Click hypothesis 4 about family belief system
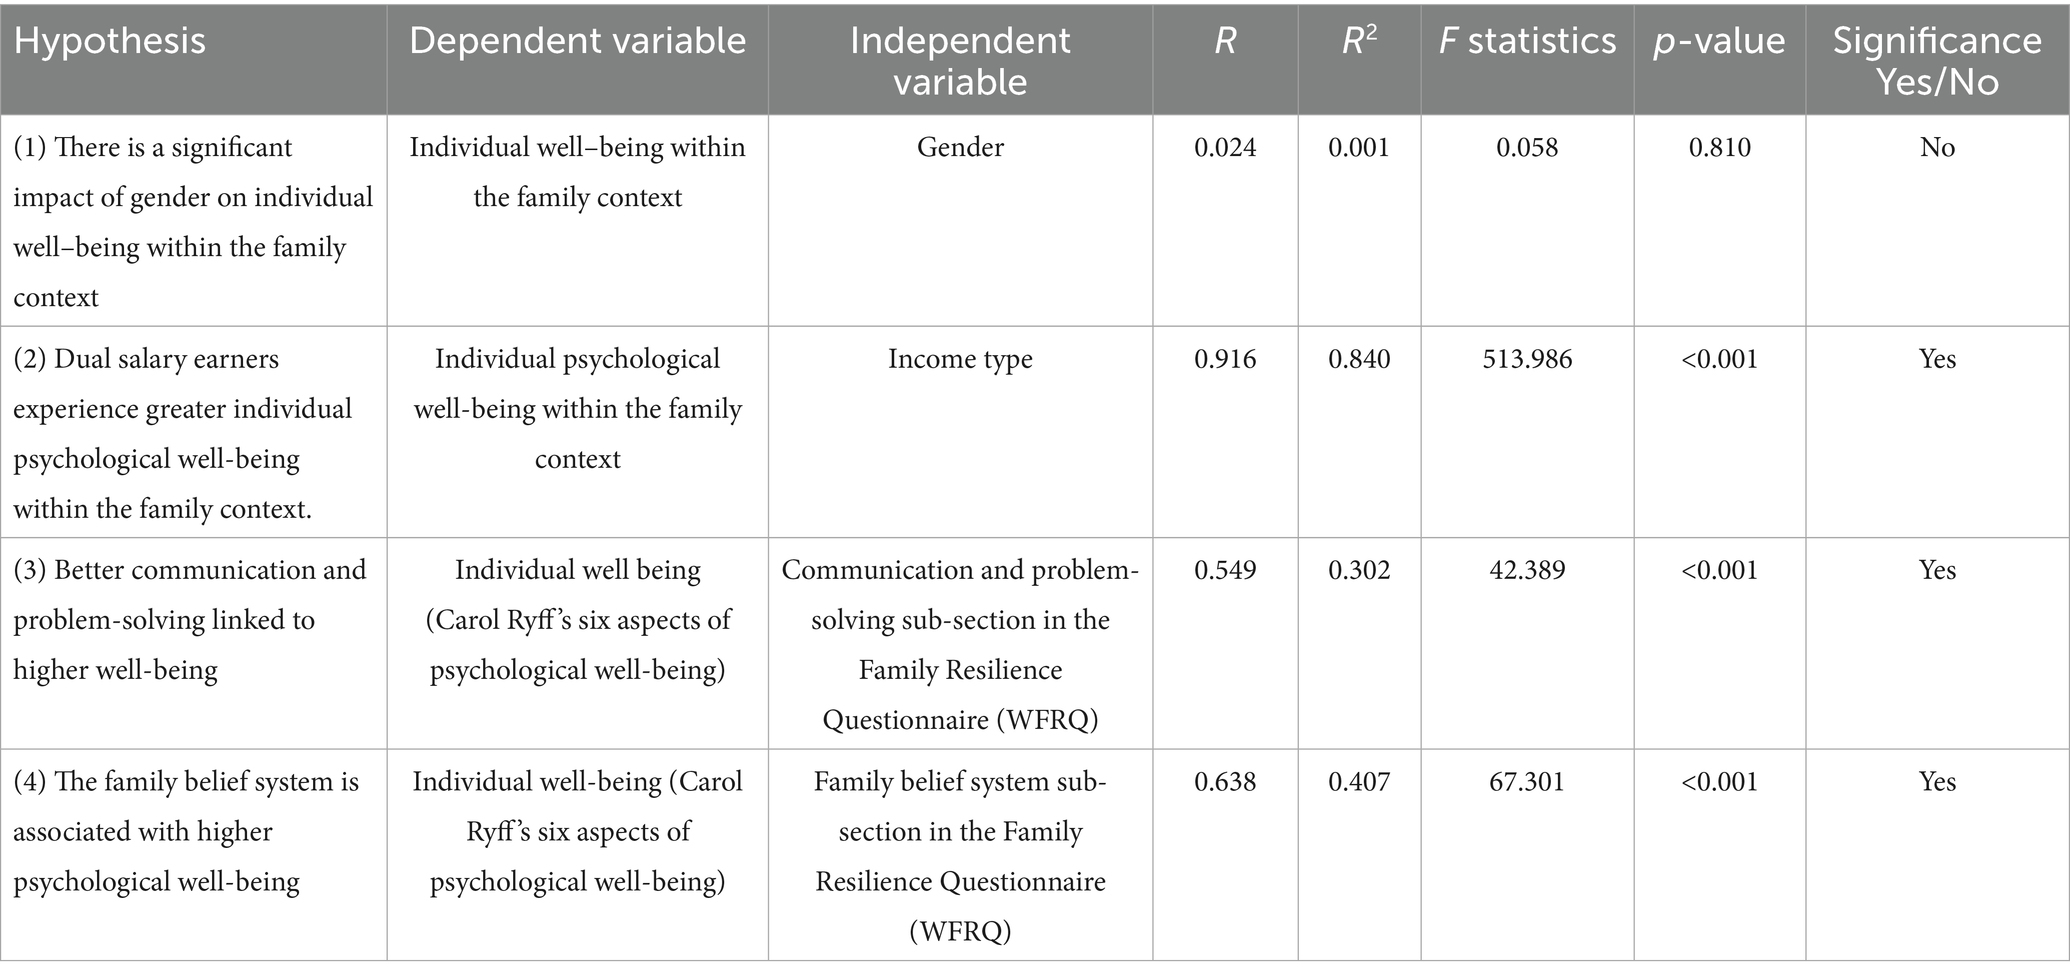This screenshot has height=979, width=2070. 186,832
